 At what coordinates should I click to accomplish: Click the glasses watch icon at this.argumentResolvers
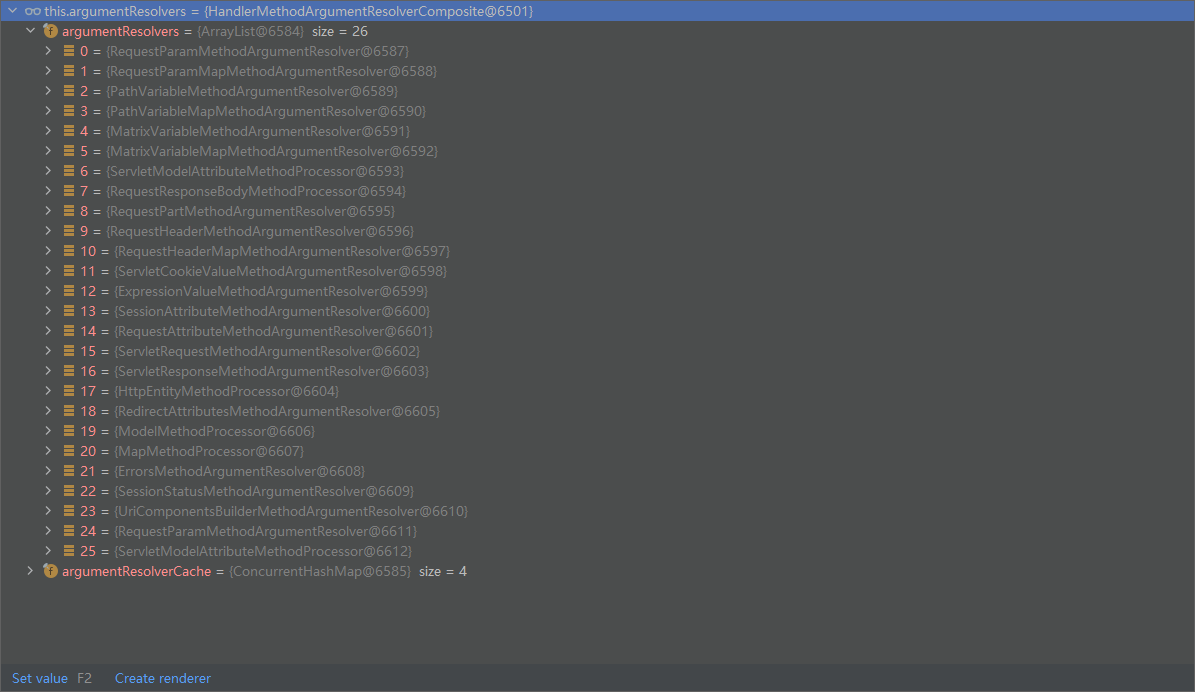[33, 11]
